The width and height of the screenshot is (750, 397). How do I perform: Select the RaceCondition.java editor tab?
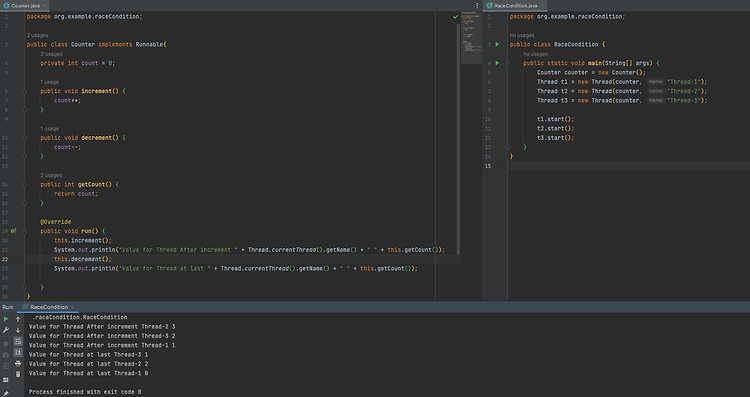tap(515, 6)
